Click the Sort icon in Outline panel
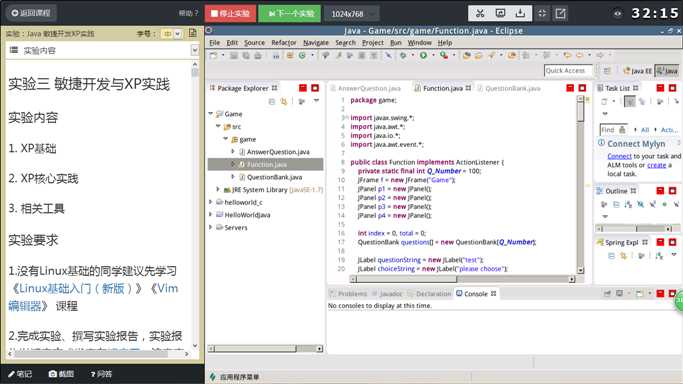This screenshot has width=683, height=384. pos(628,204)
